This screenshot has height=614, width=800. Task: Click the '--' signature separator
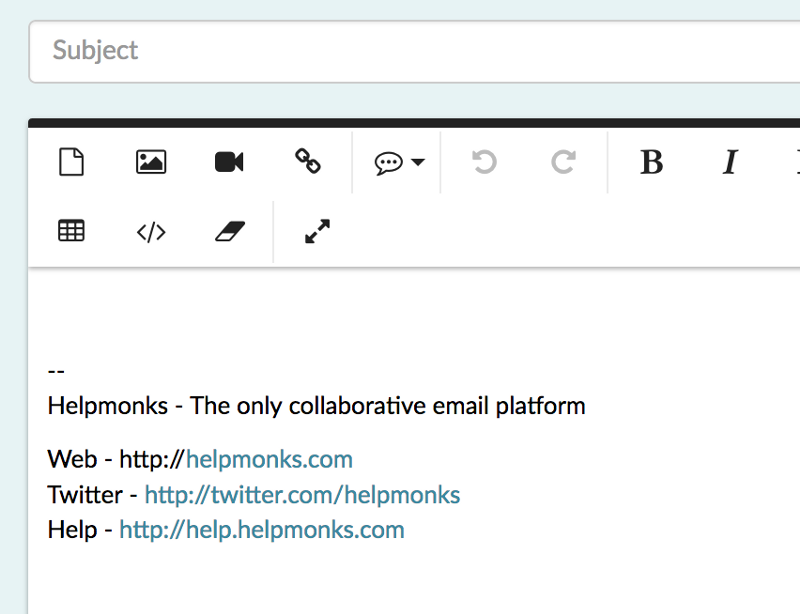click(56, 372)
